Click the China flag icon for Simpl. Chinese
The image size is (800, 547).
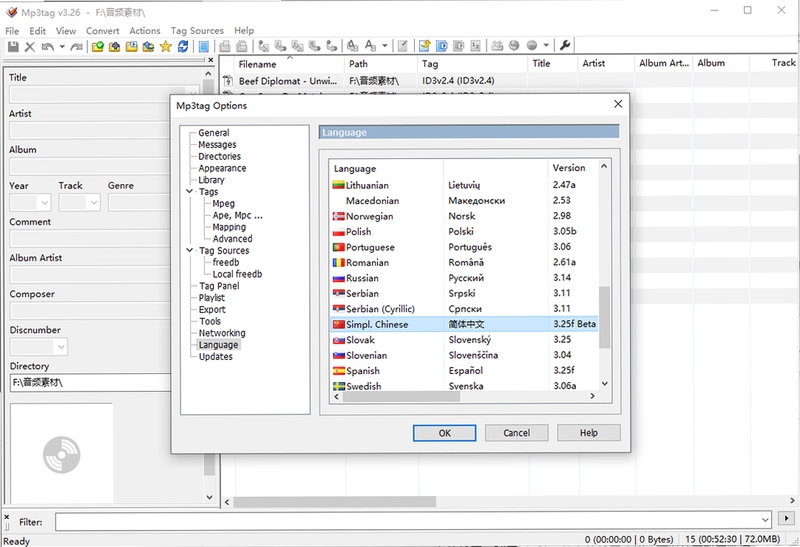338,324
